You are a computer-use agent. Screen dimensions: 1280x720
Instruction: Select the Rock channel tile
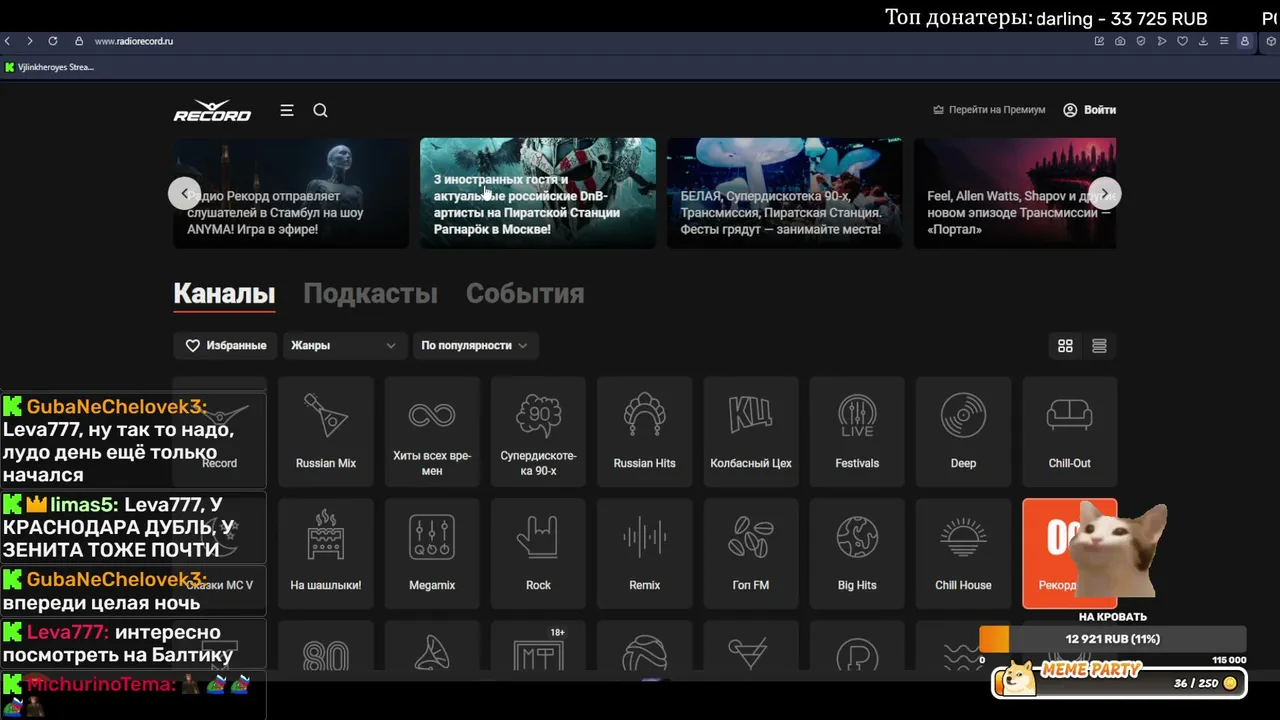(538, 554)
